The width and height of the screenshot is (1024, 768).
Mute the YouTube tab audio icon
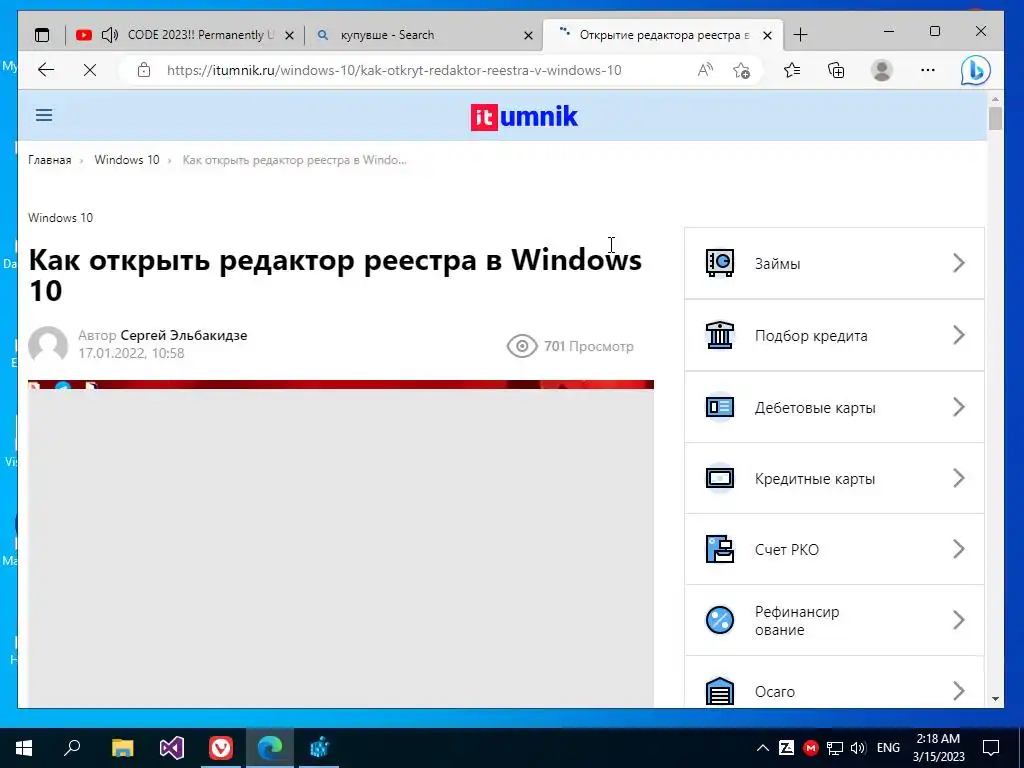110,35
